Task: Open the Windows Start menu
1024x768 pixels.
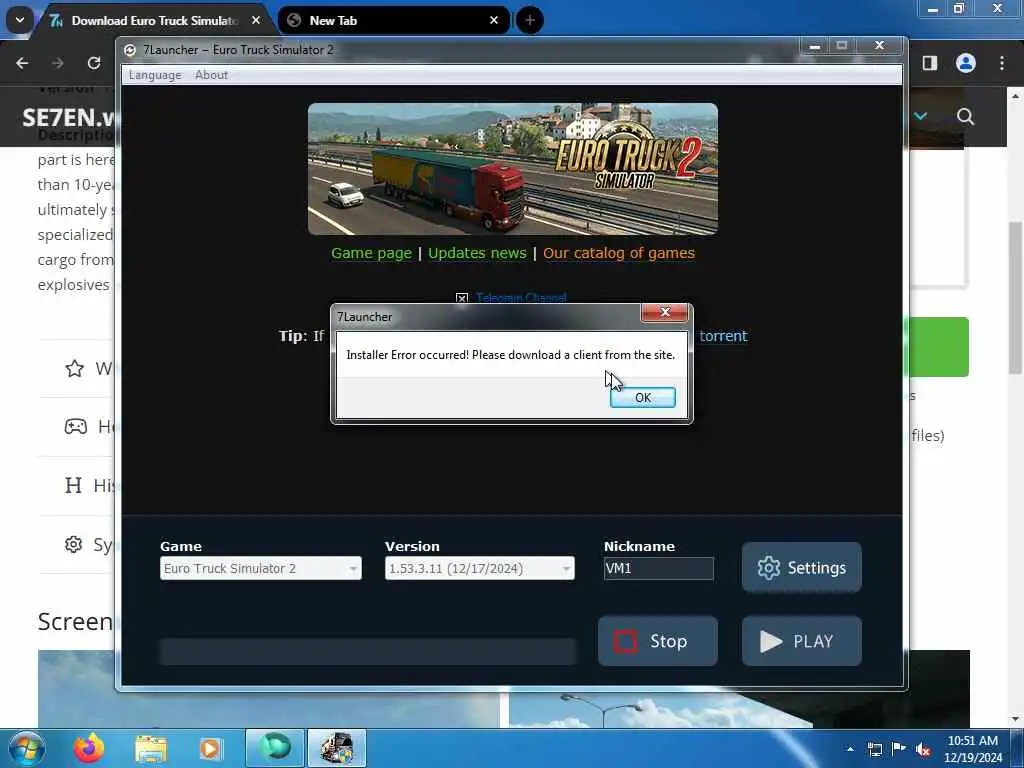Action: [x=26, y=748]
